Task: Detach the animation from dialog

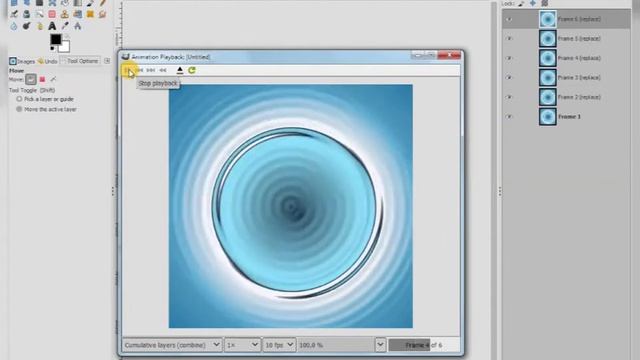Action: [x=180, y=70]
